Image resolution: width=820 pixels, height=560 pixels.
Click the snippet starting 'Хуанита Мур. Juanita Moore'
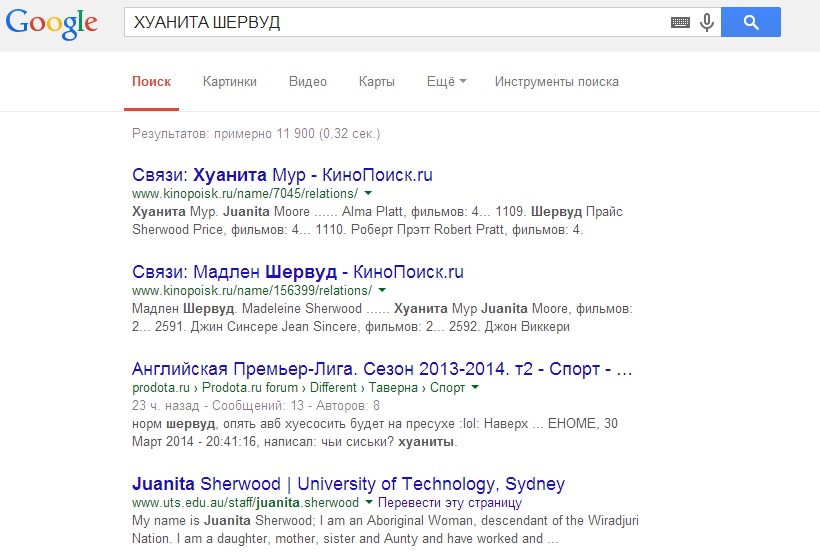(377, 221)
